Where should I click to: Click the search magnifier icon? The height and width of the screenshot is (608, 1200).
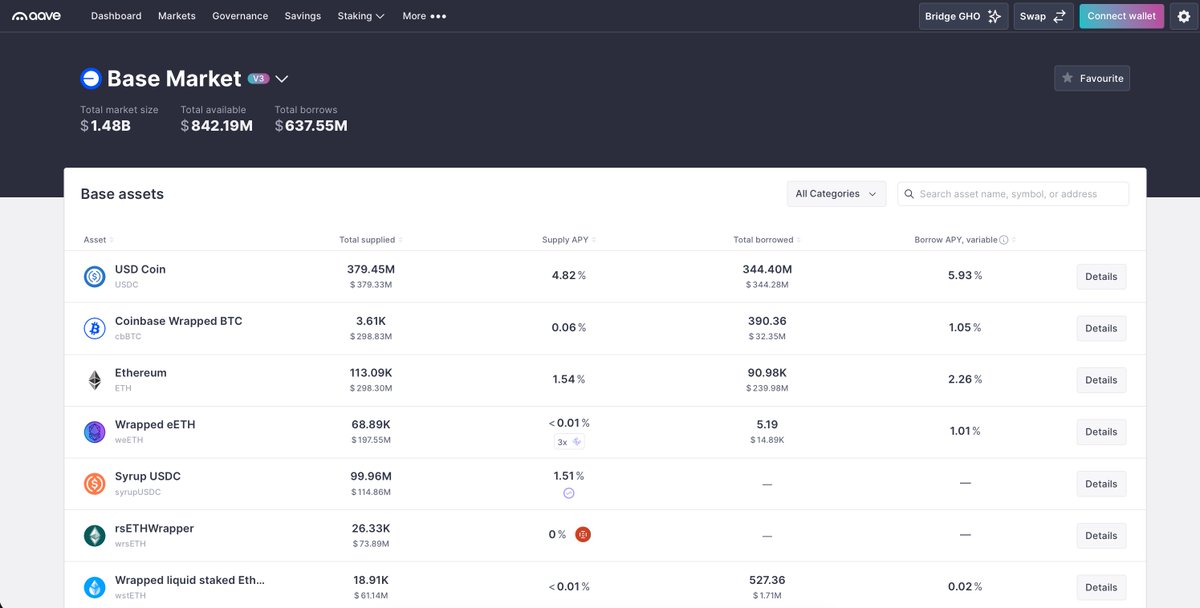coord(908,194)
